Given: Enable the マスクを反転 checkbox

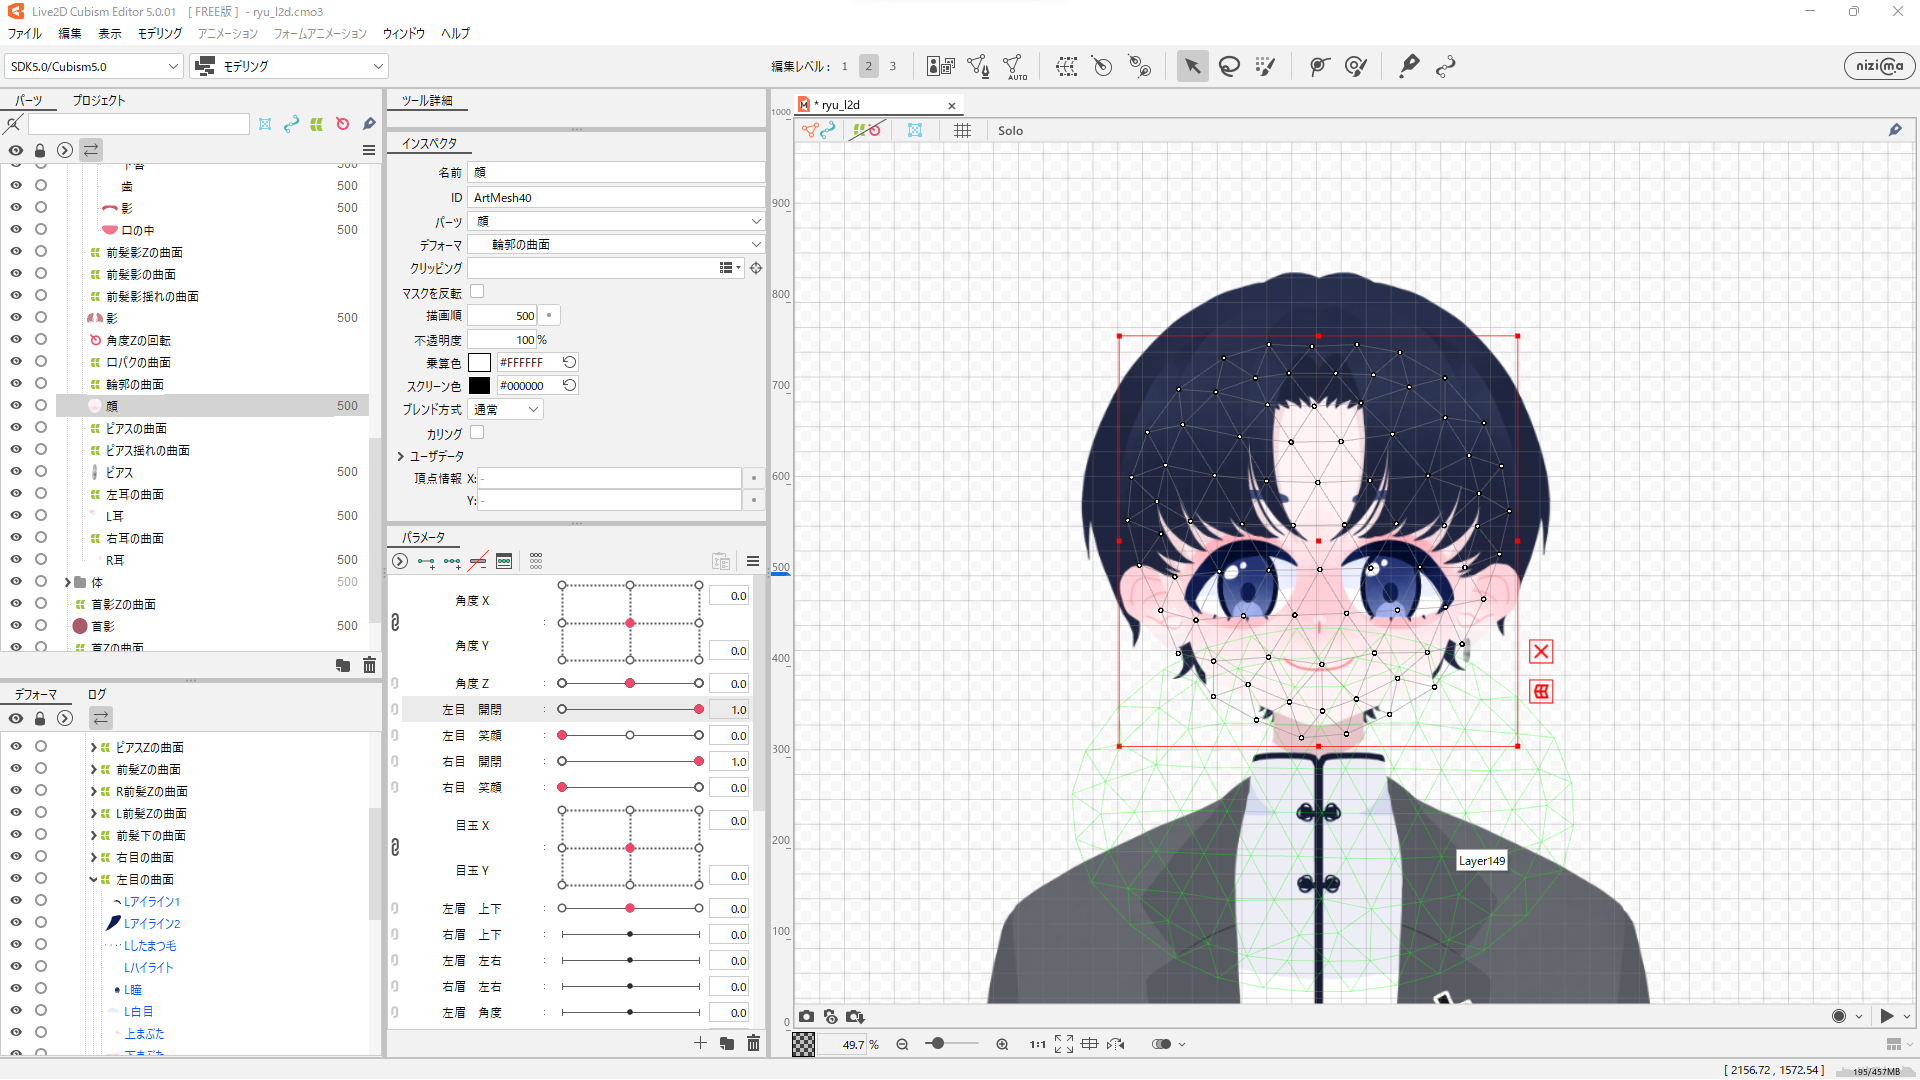Looking at the screenshot, I should 478,291.
